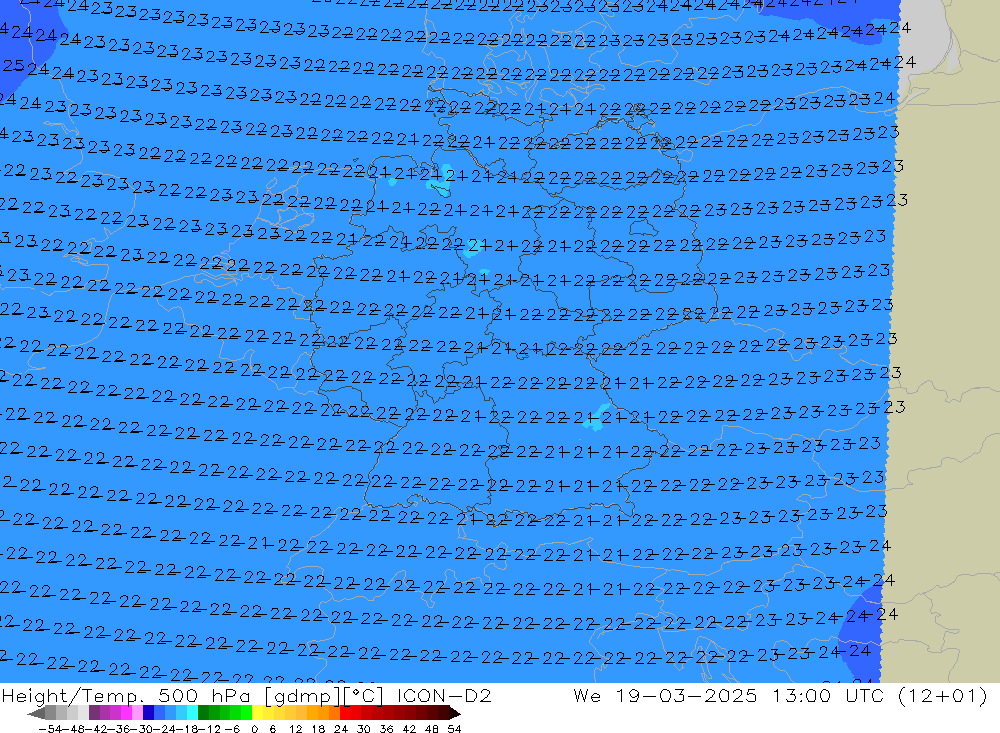
Task: Click the legend value "-54"
Action: tap(50, 729)
